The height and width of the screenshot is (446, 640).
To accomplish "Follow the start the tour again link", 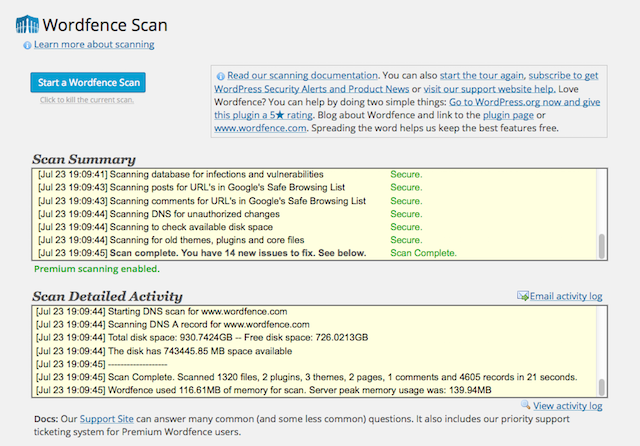I will pyautogui.click(x=482, y=75).
